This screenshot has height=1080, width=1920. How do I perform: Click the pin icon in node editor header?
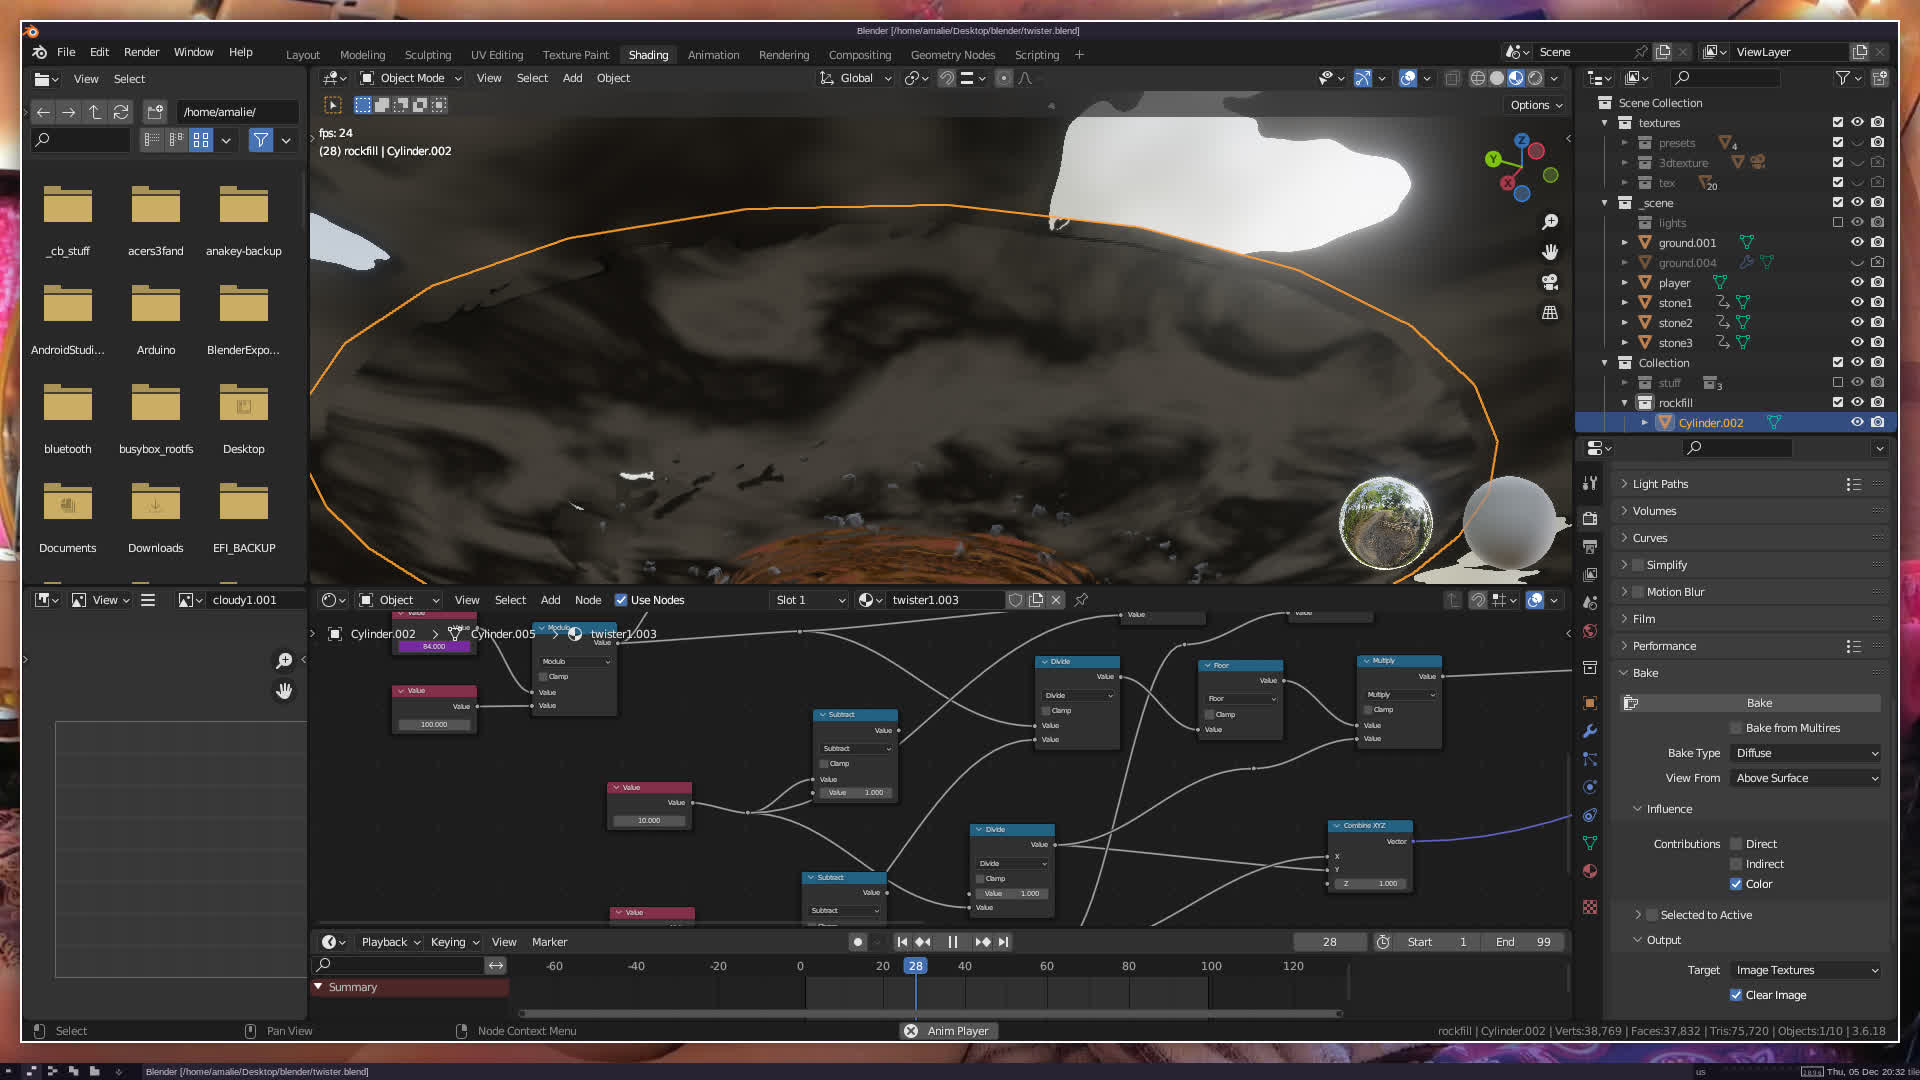pyautogui.click(x=1081, y=600)
